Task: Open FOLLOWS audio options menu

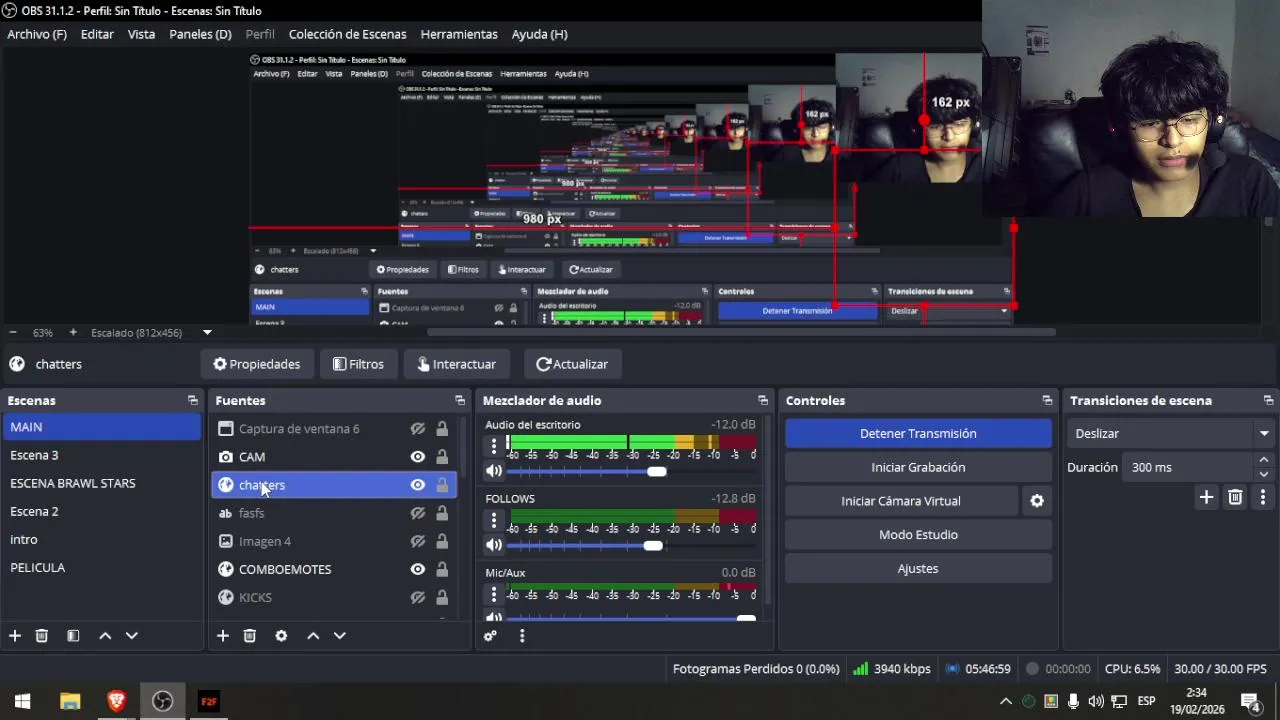Action: pyautogui.click(x=493, y=520)
